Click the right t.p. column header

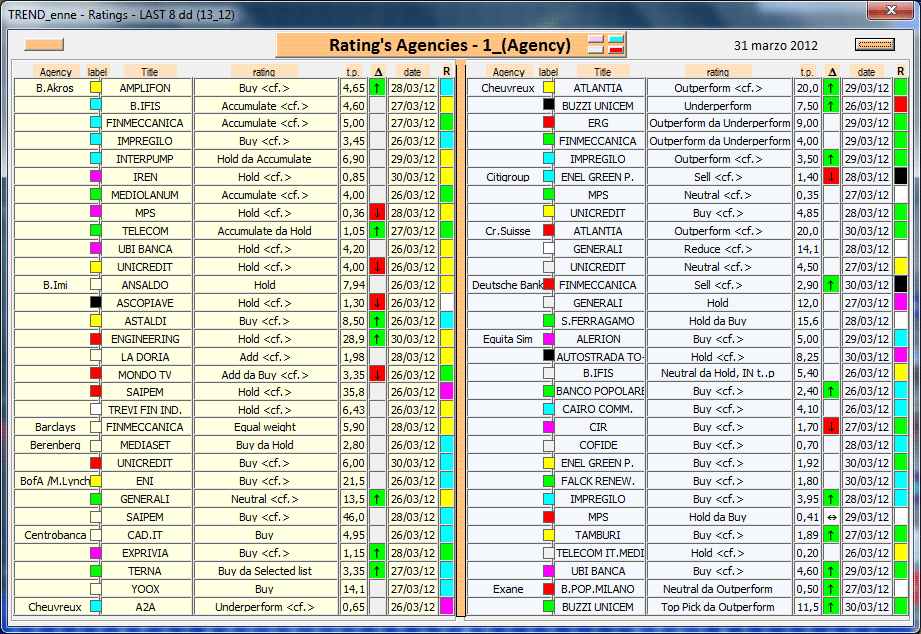[x=807, y=72]
